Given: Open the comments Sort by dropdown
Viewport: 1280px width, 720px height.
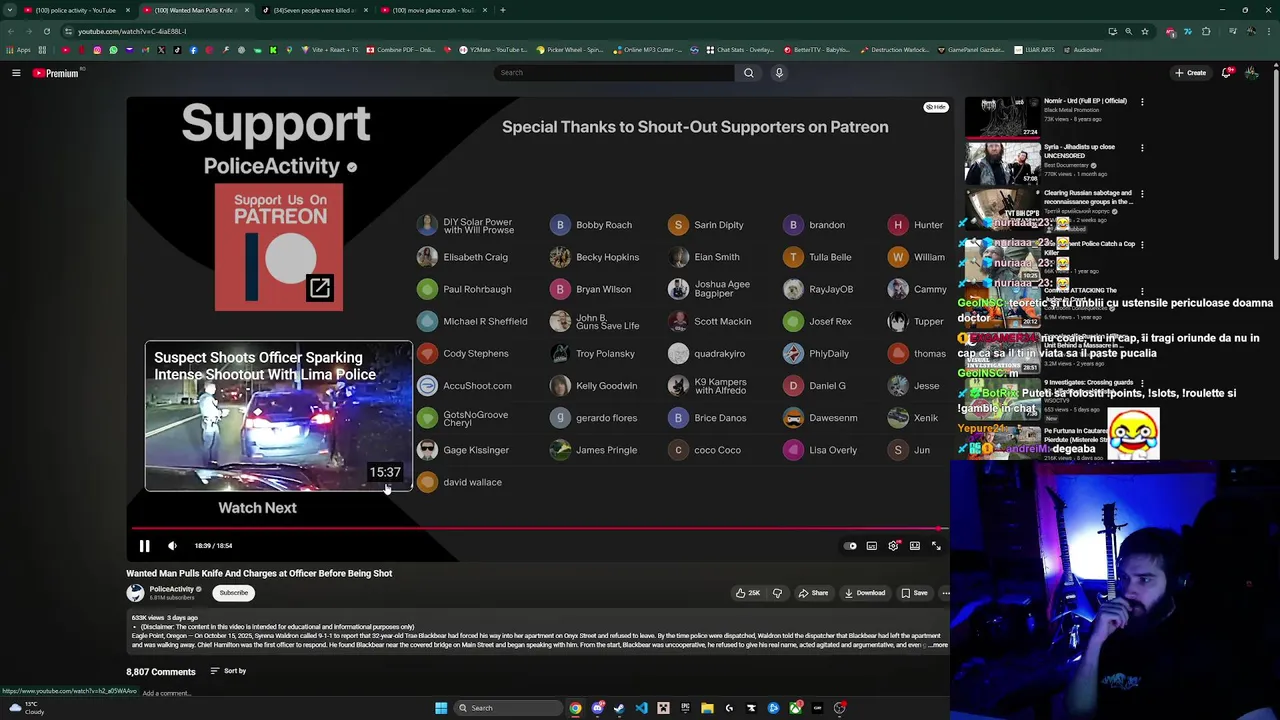Looking at the screenshot, I should click(x=228, y=671).
